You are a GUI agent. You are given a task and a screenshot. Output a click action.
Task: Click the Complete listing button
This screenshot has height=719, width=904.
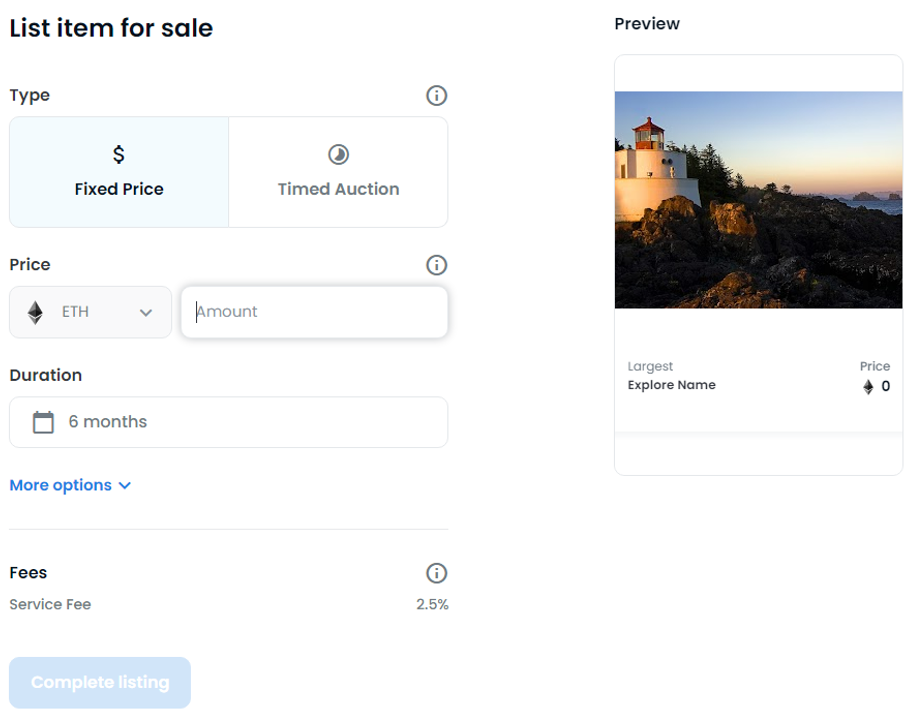click(x=100, y=683)
